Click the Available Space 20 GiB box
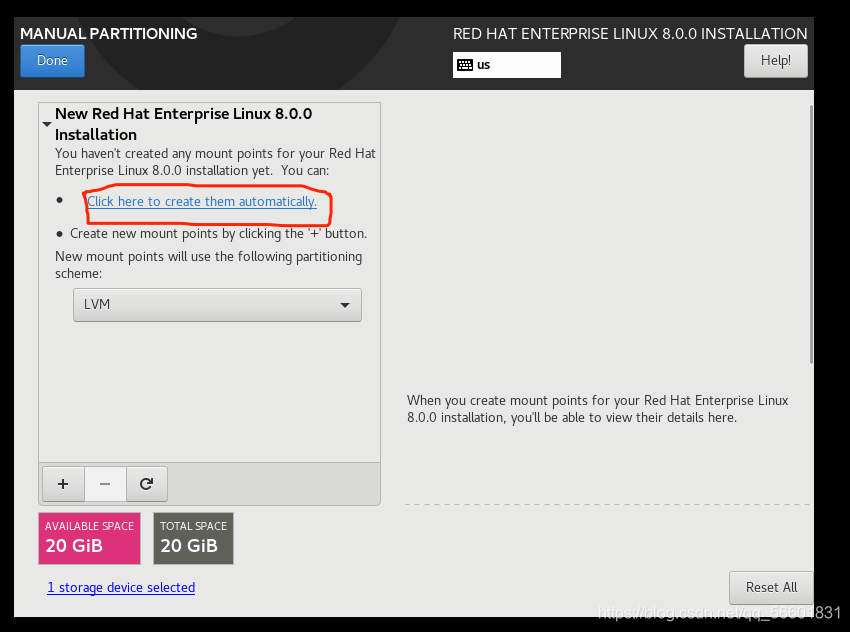850x632 pixels. [x=89, y=538]
